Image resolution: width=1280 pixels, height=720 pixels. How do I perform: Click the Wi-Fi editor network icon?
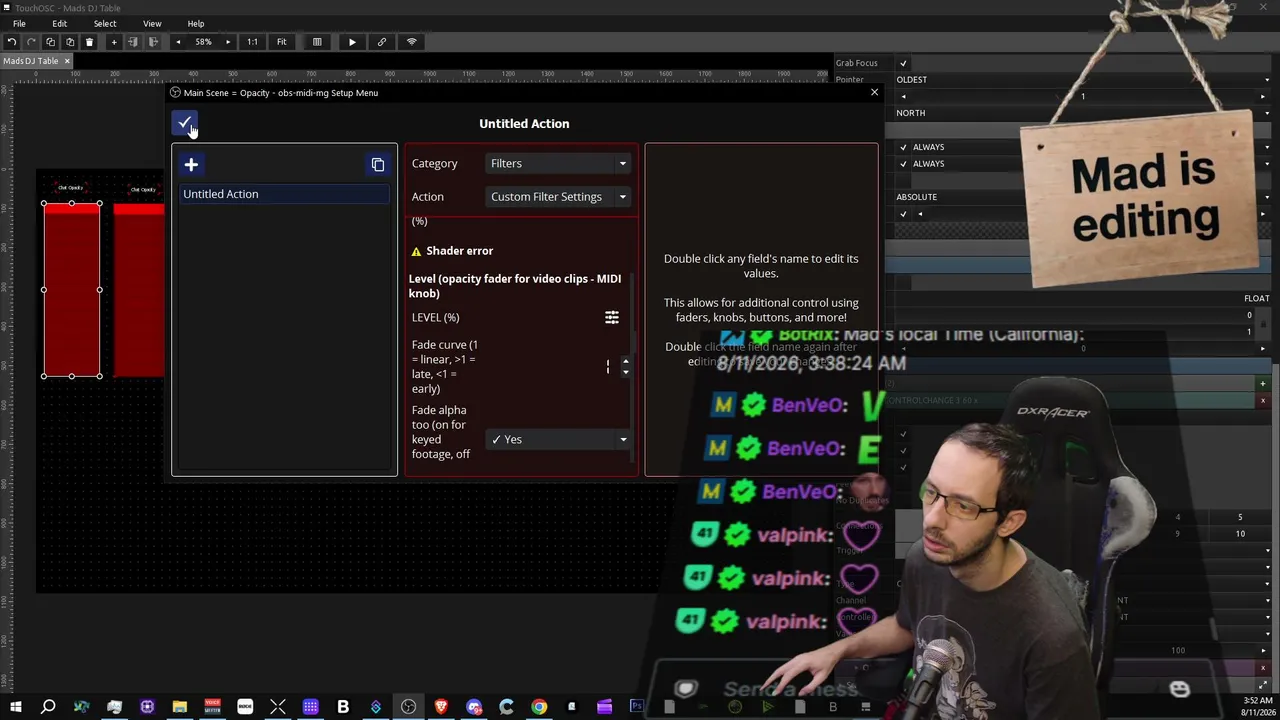[411, 42]
